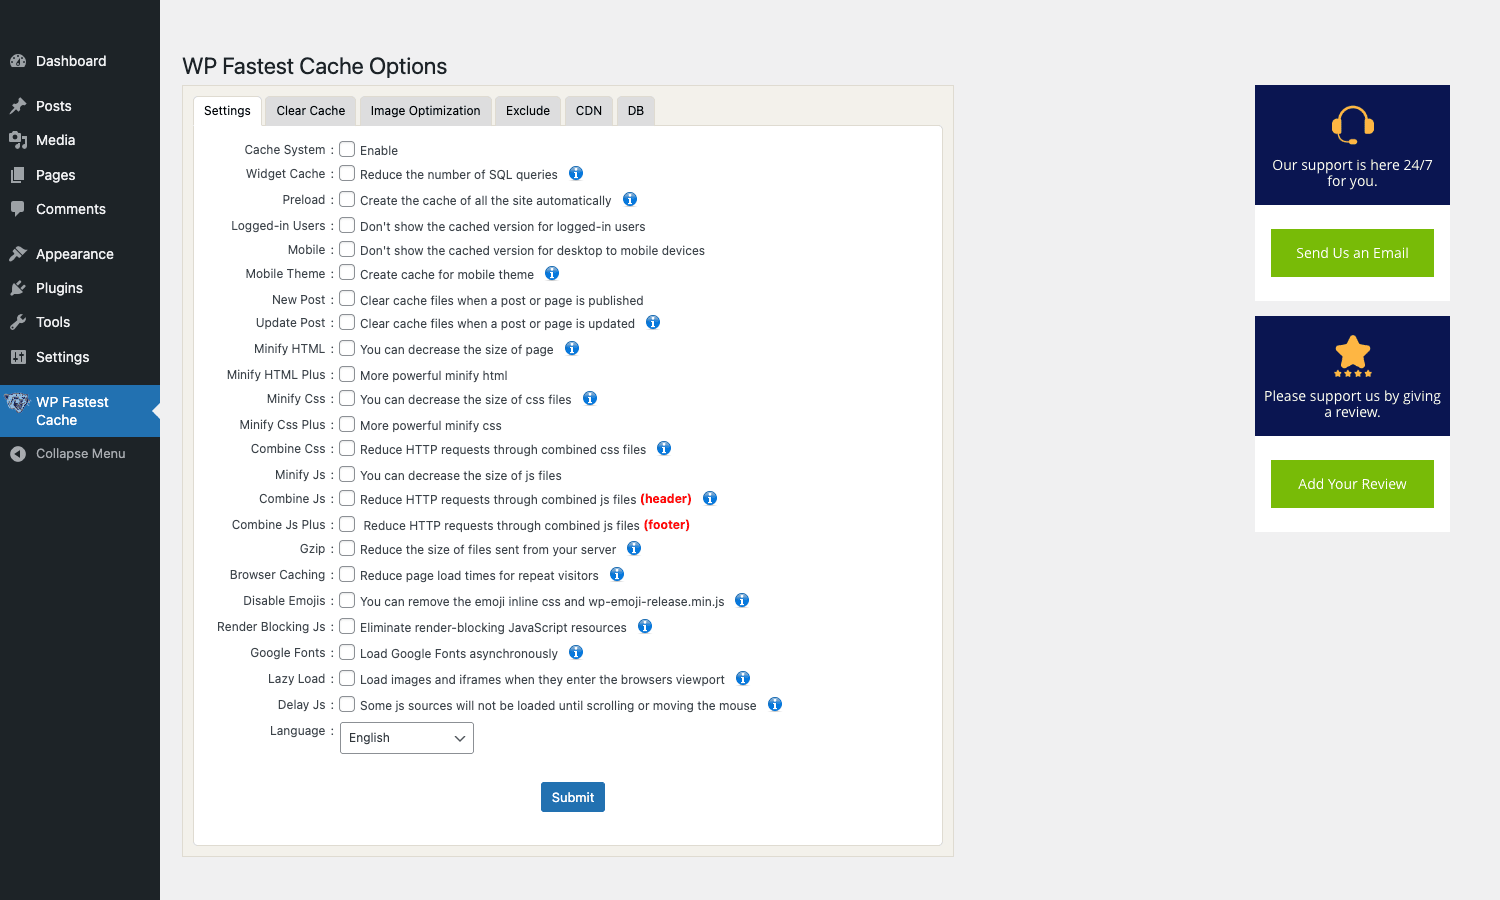The height and width of the screenshot is (900, 1500).
Task: Switch to the Settings tab
Action: click(x=227, y=111)
